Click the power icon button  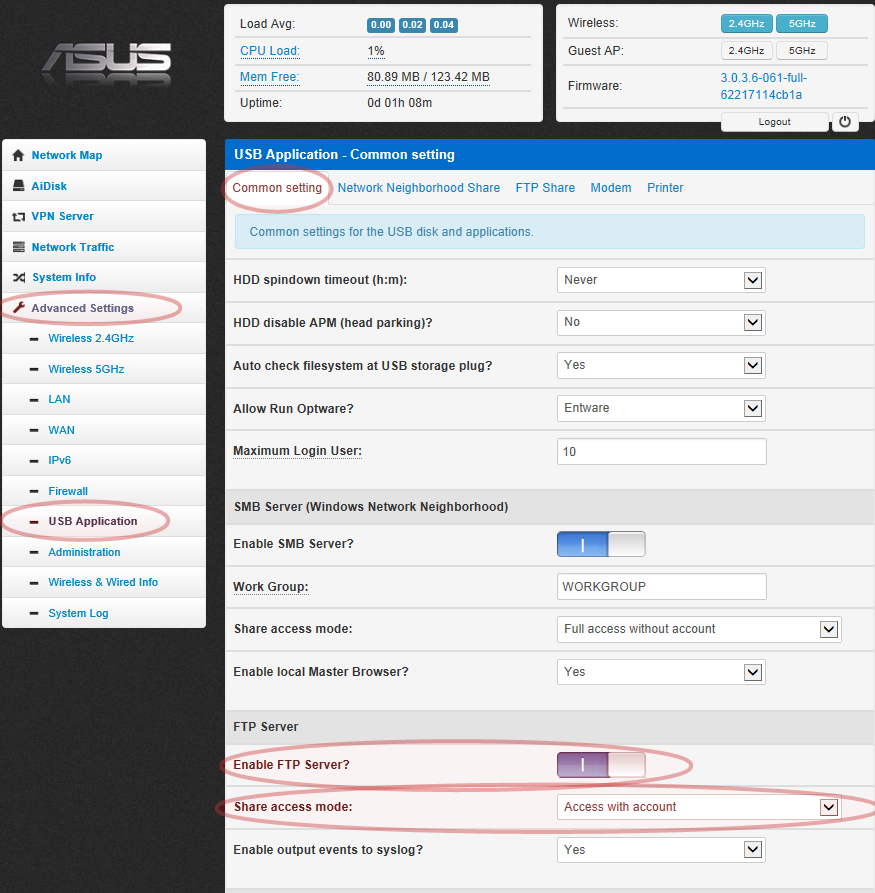[845, 122]
